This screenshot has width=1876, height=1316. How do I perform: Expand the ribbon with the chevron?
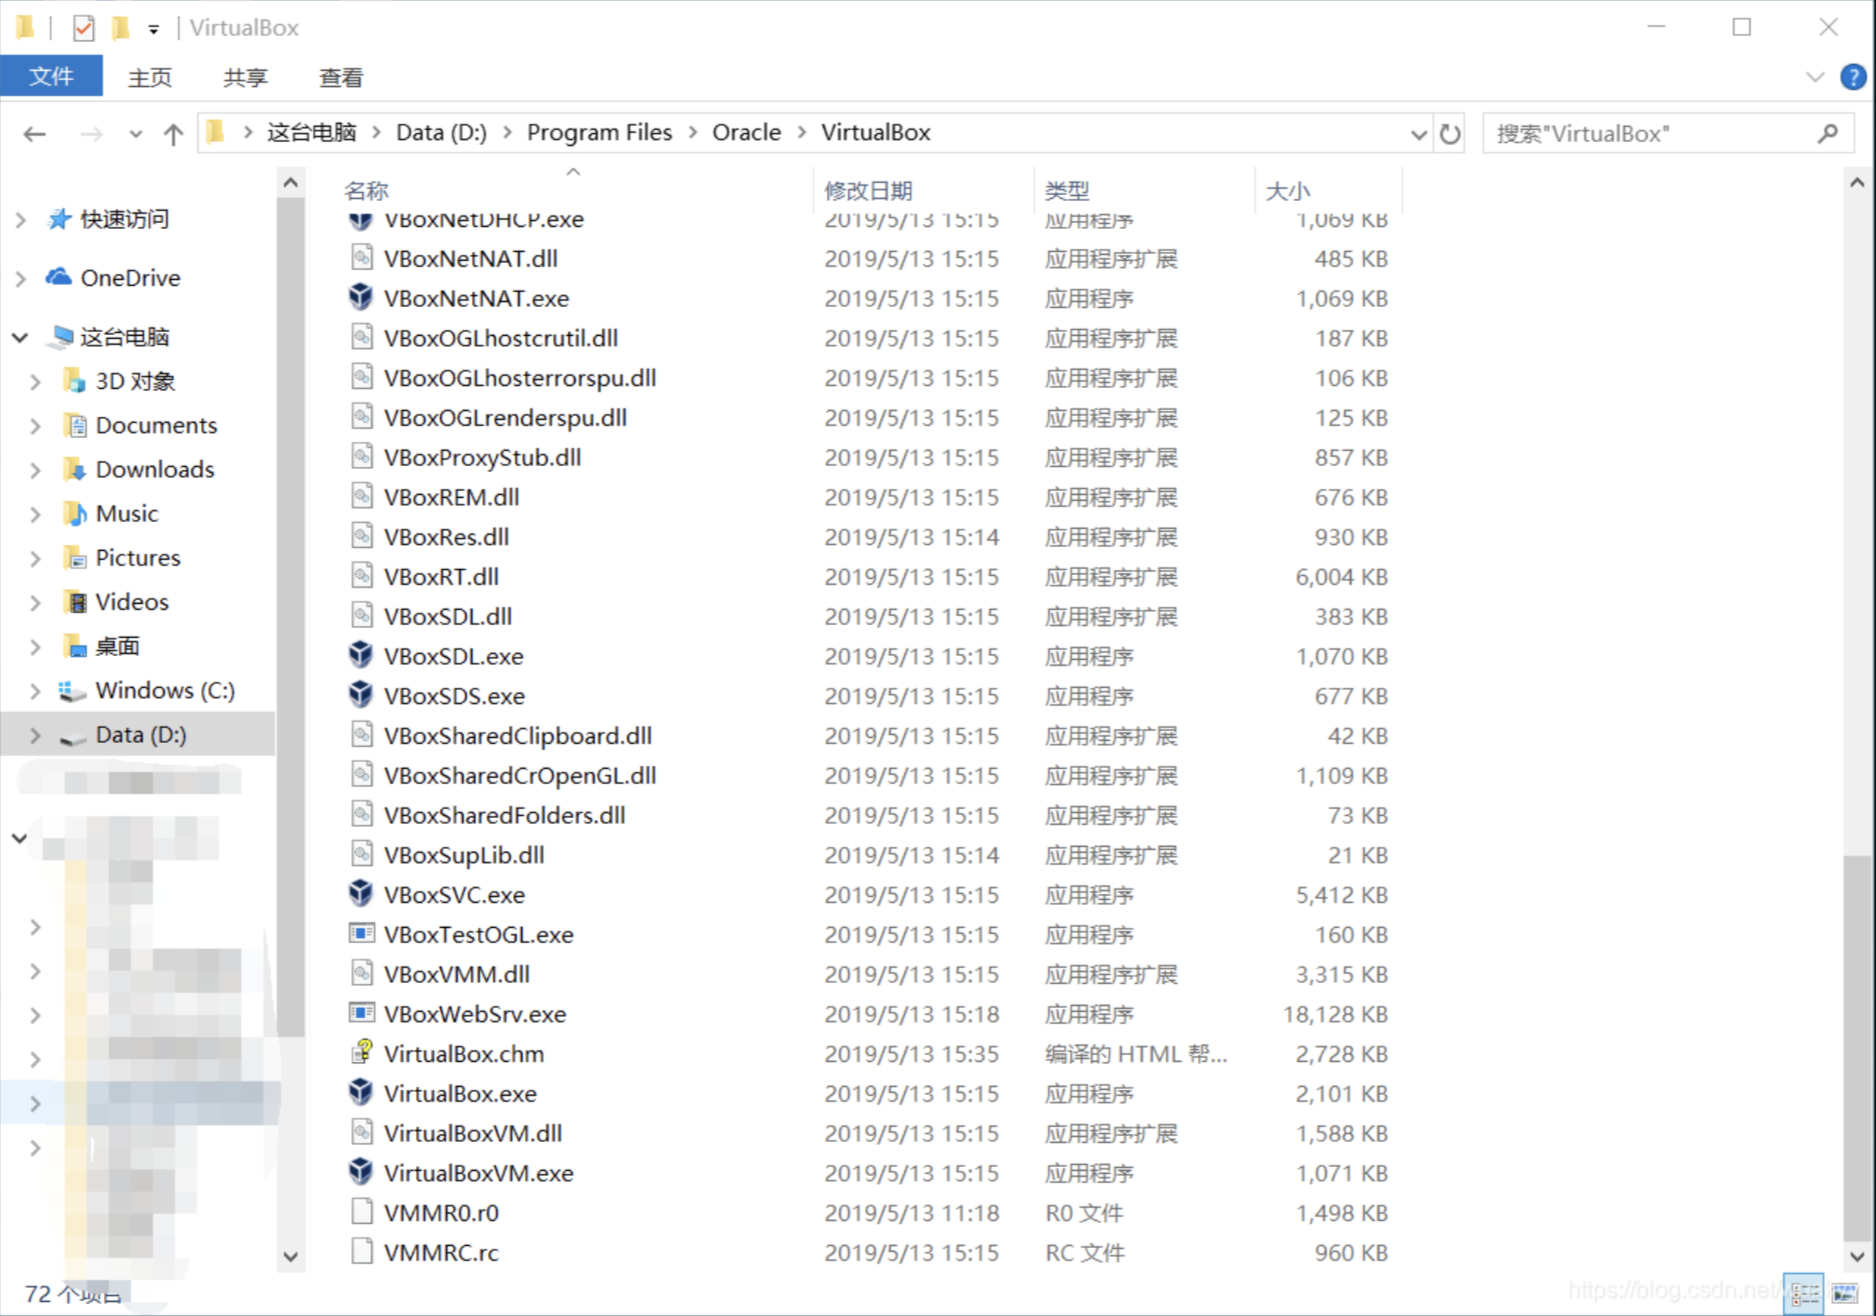click(1815, 77)
